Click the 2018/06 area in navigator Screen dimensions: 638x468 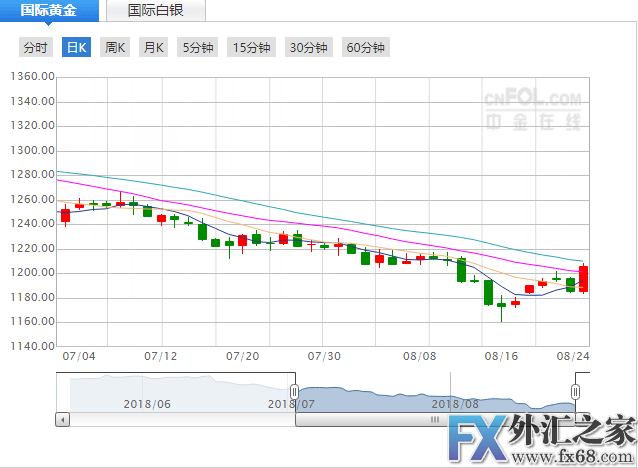pos(147,403)
